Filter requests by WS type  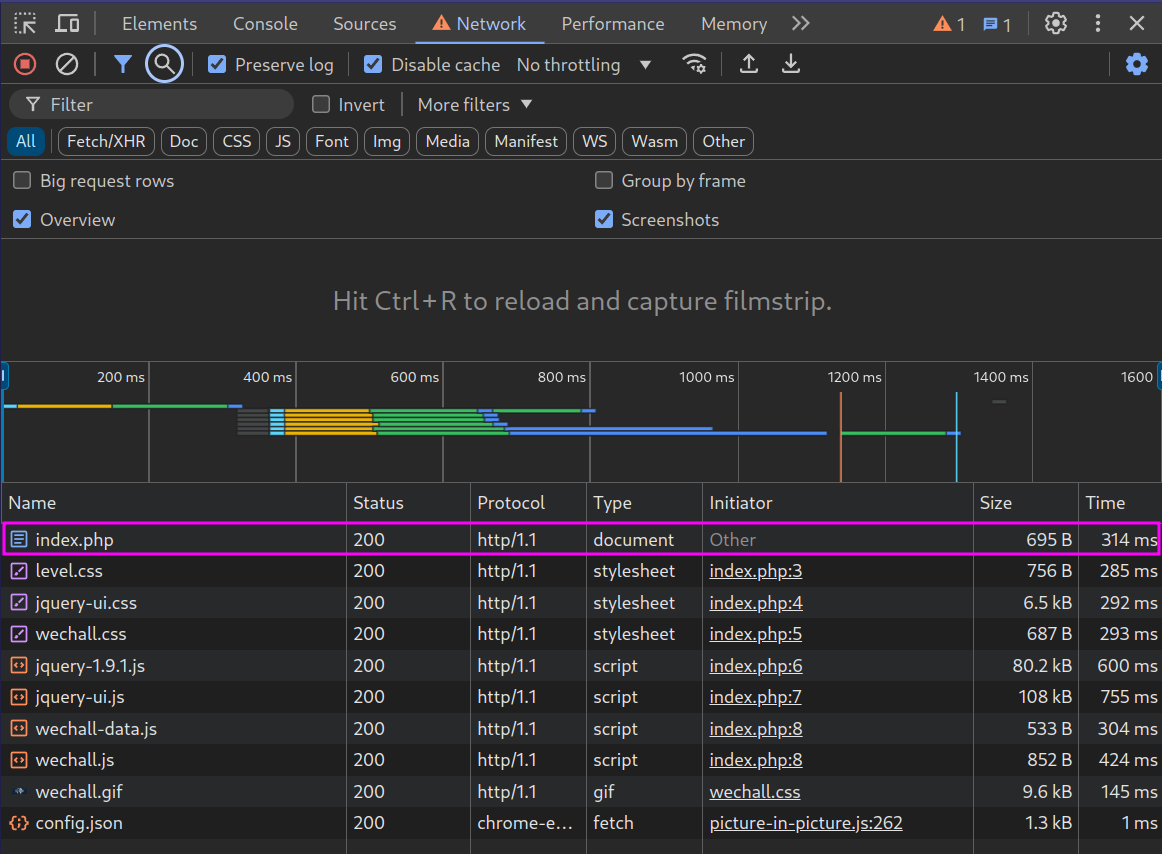[594, 142]
